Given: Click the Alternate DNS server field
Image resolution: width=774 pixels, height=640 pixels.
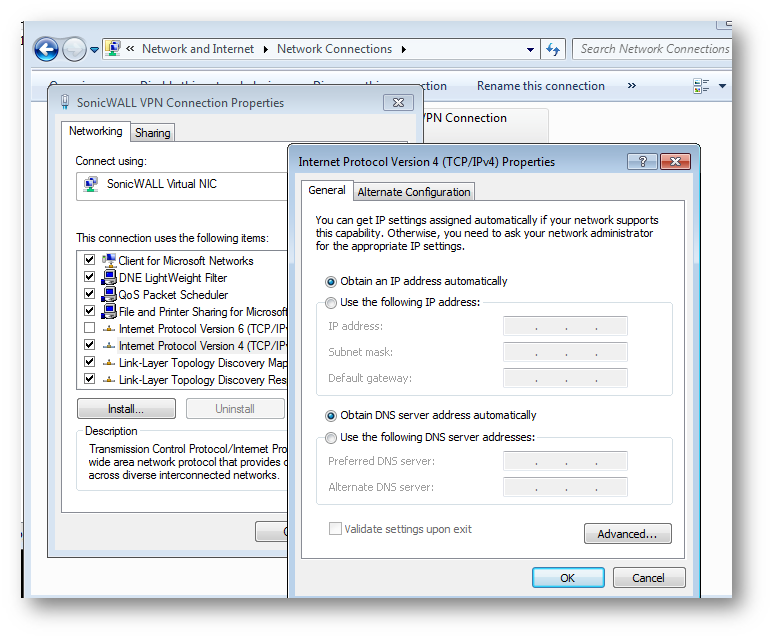Looking at the screenshot, I should [565, 487].
